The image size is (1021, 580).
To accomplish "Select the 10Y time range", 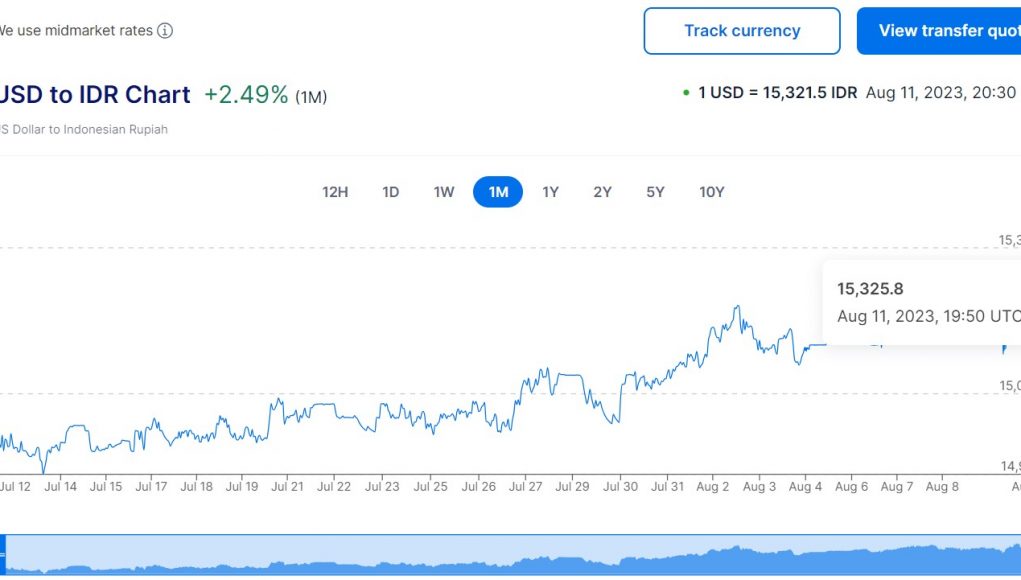I will click(711, 192).
